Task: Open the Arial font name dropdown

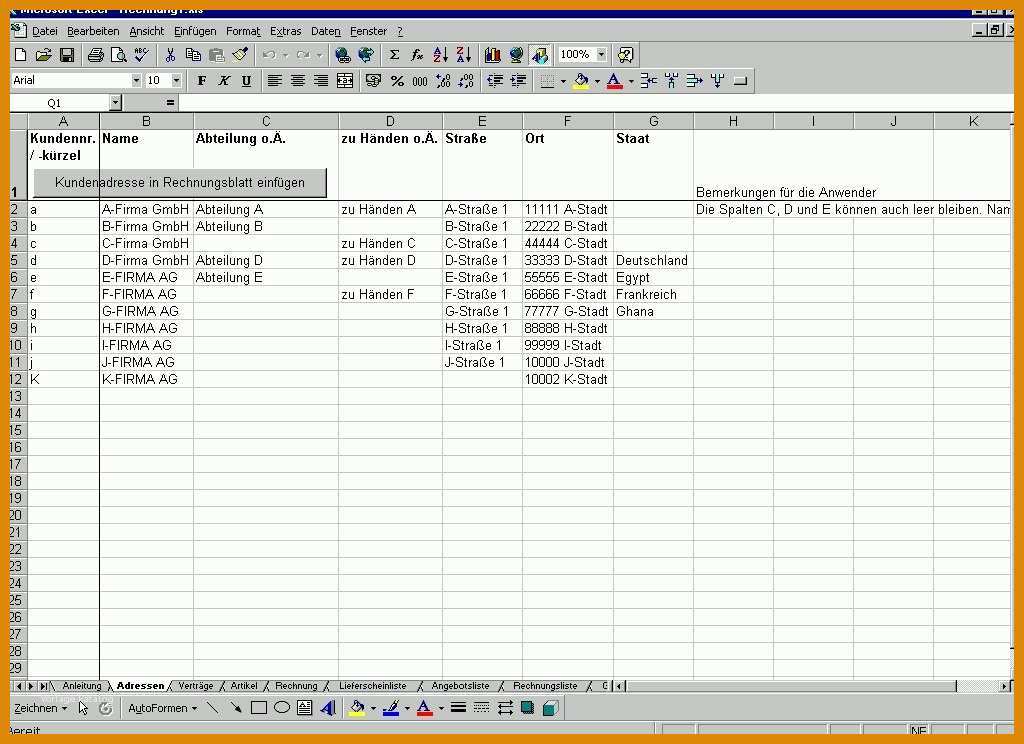Action: click(136, 80)
